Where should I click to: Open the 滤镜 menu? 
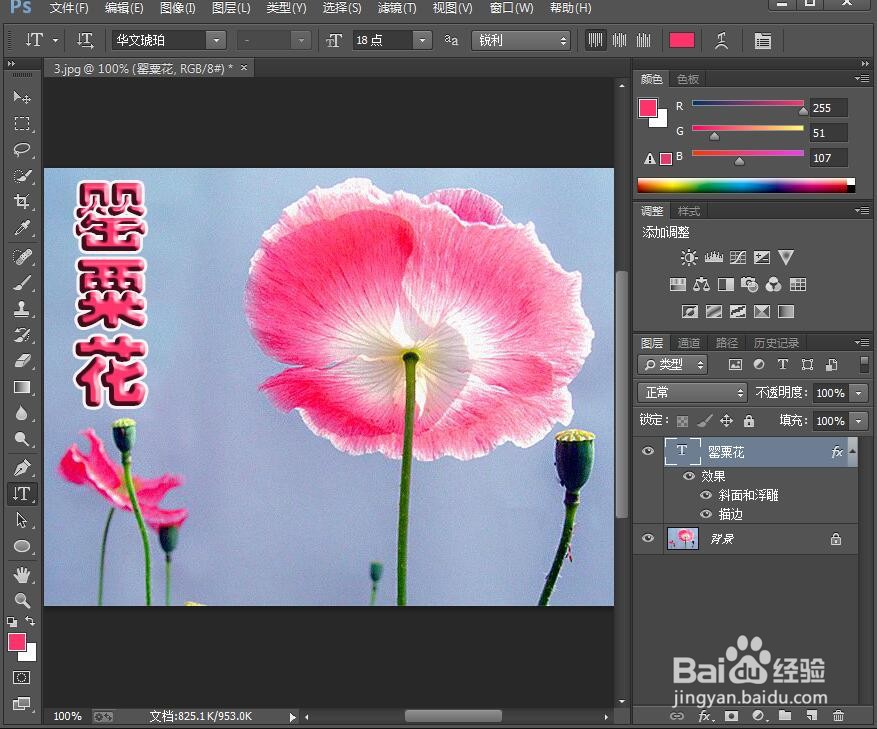(396, 8)
